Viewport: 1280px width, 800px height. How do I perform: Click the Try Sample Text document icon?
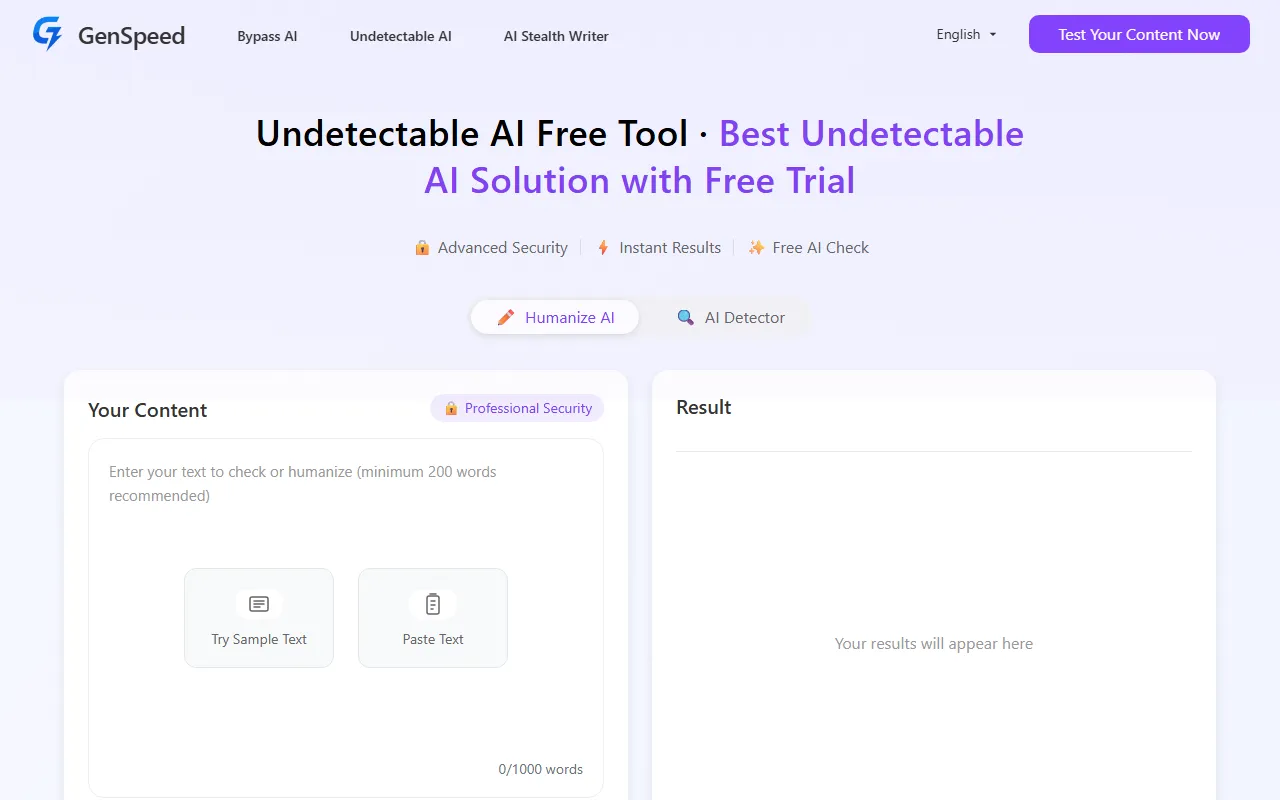point(259,604)
